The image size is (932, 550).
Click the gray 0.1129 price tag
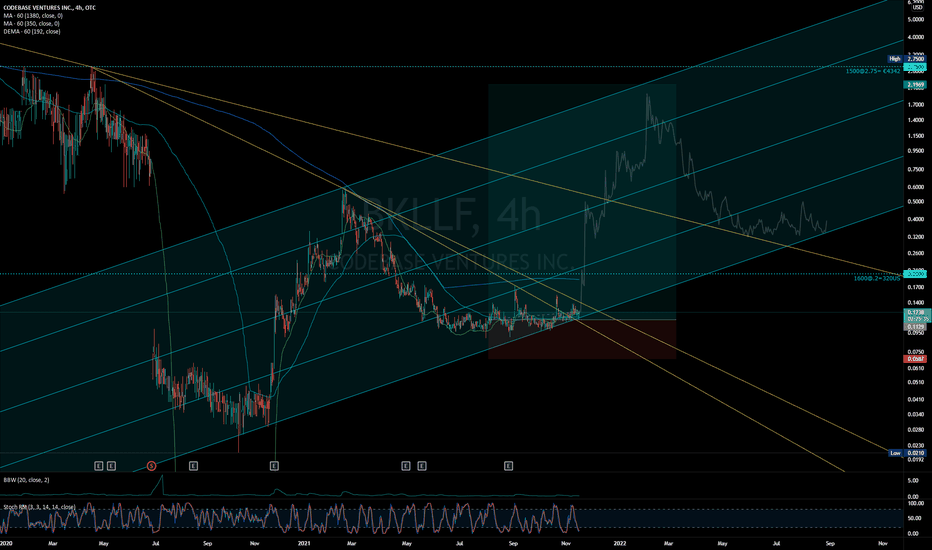(915, 327)
